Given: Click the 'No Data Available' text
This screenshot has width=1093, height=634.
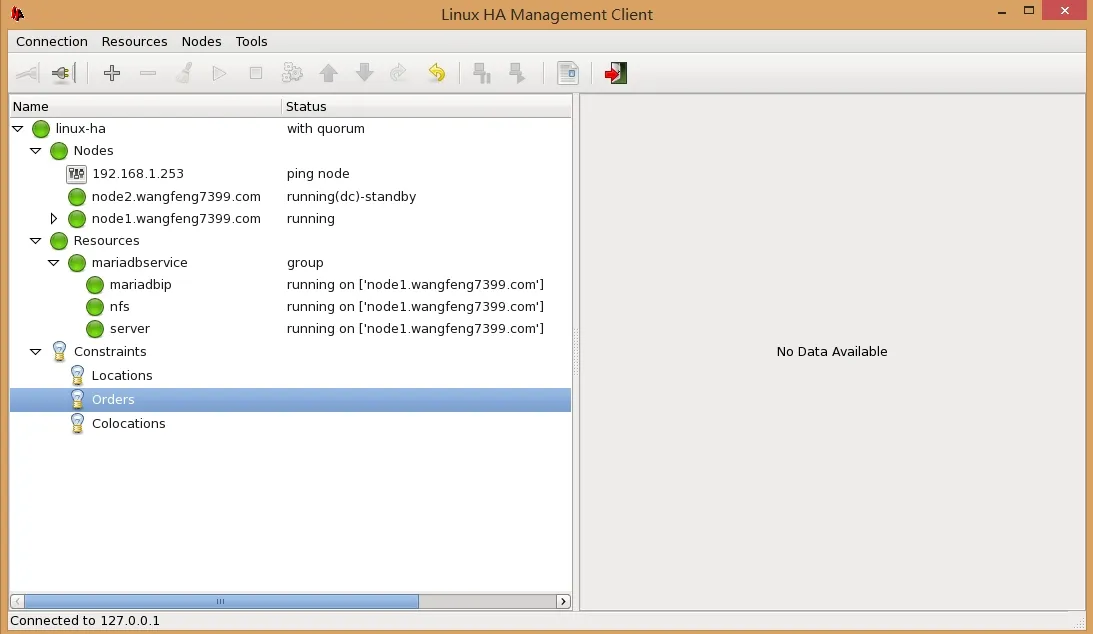Looking at the screenshot, I should tap(832, 352).
